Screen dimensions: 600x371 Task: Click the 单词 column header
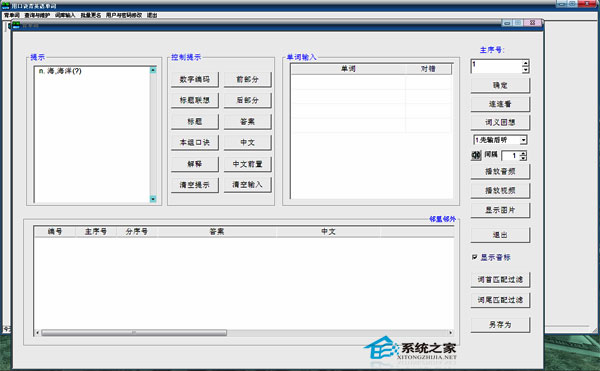[x=348, y=69]
